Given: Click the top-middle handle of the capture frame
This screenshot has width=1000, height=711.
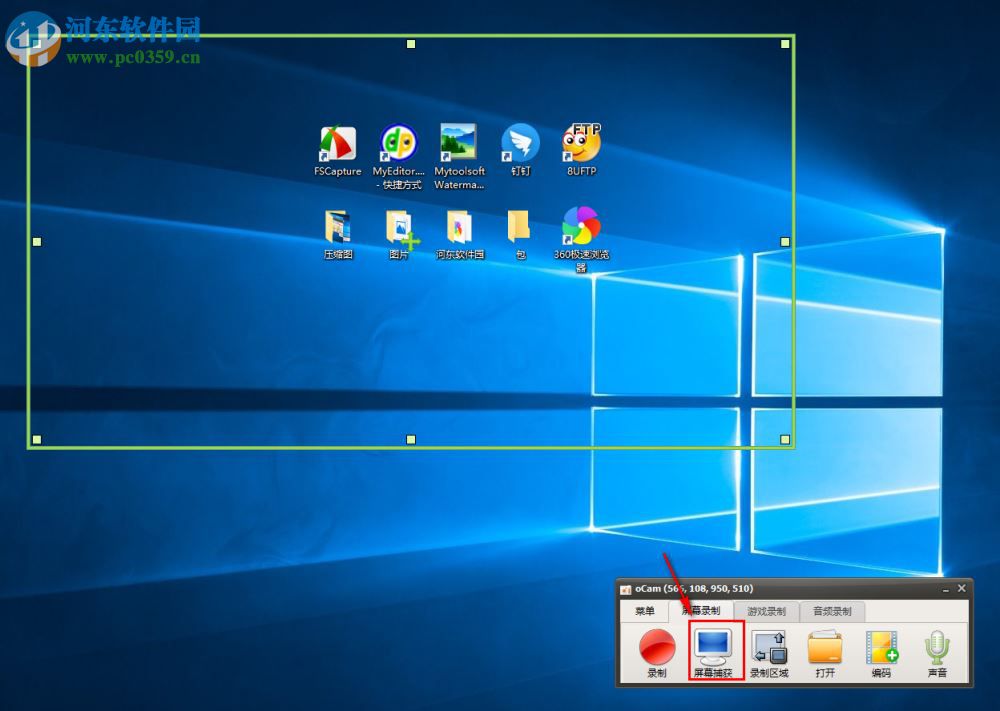Looking at the screenshot, I should (x=411, y=44).
